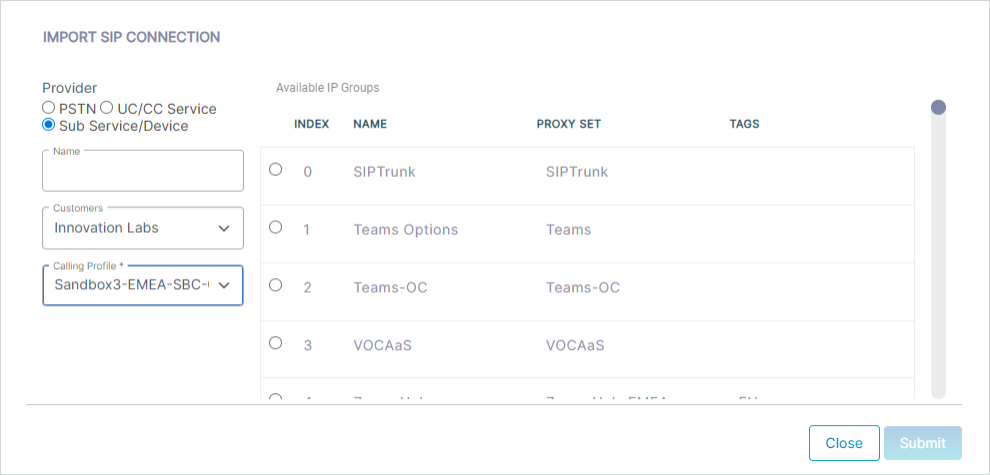Viewport: 990px width, 475px height.
Task: Click the NAME column header
Action: pos(370,124)
